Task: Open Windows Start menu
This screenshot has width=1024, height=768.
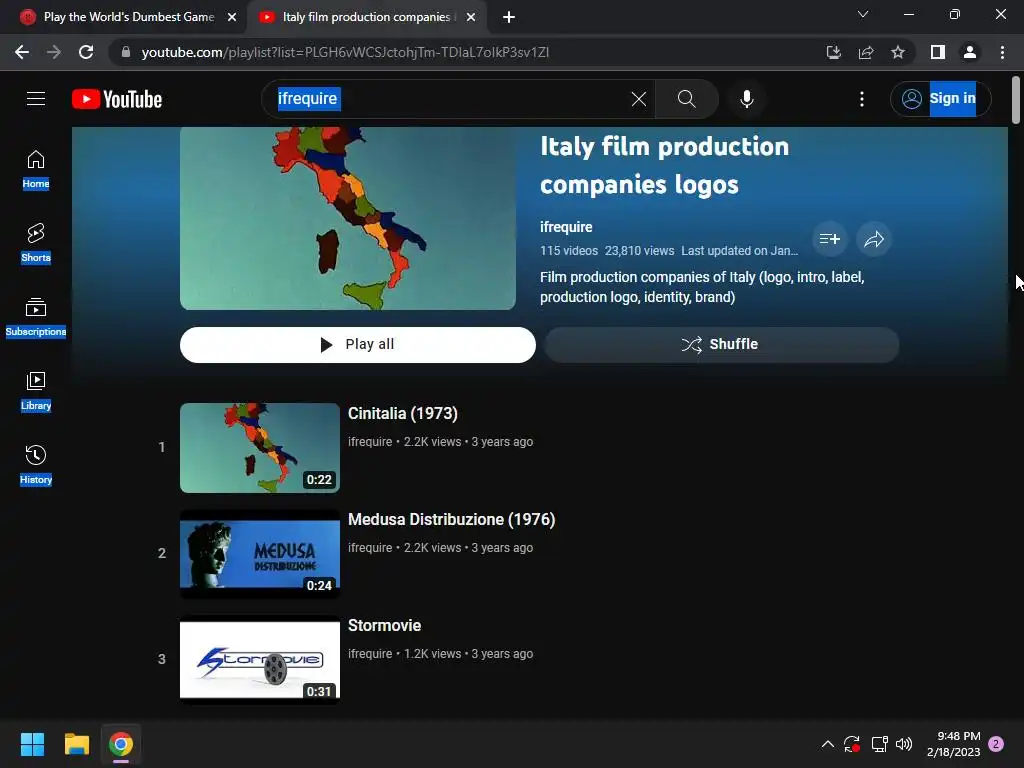Action: [32, 744]
